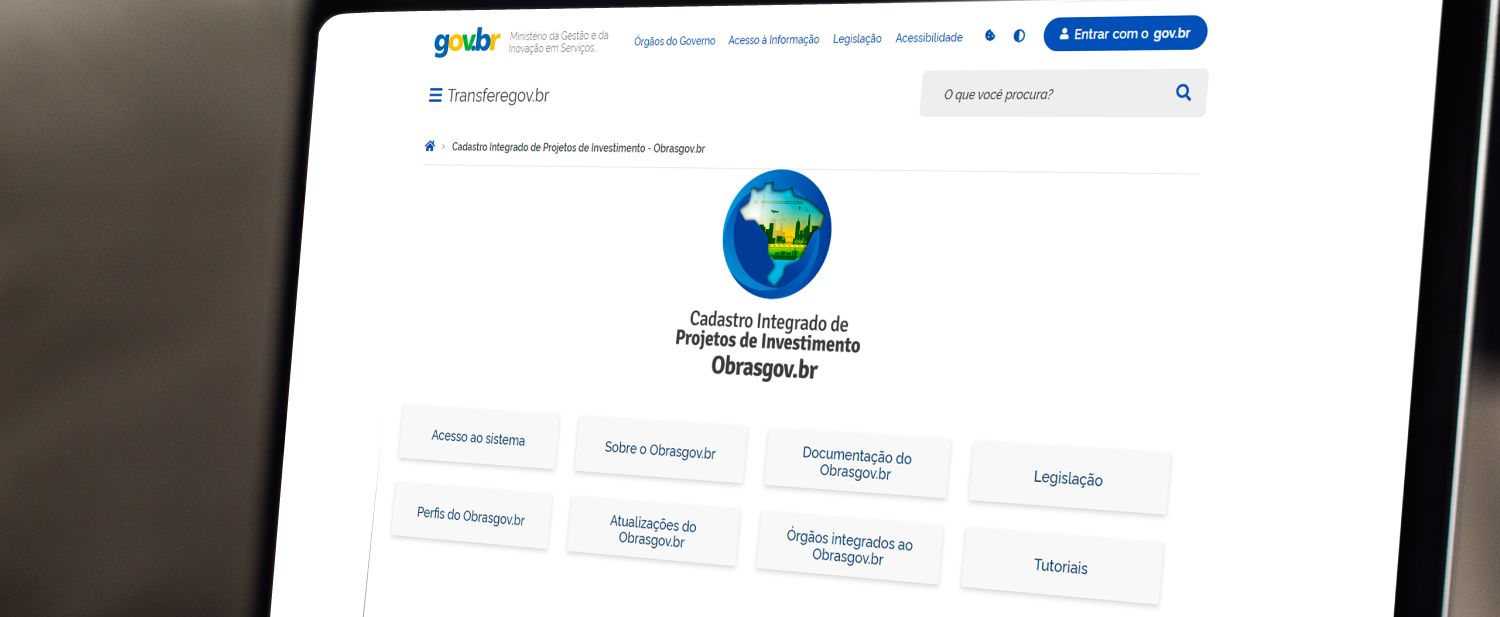Open the Perfis do Obrasgov.br card
The width and height of the screenshot is (1500, 617).
click(x=470, y=516)
